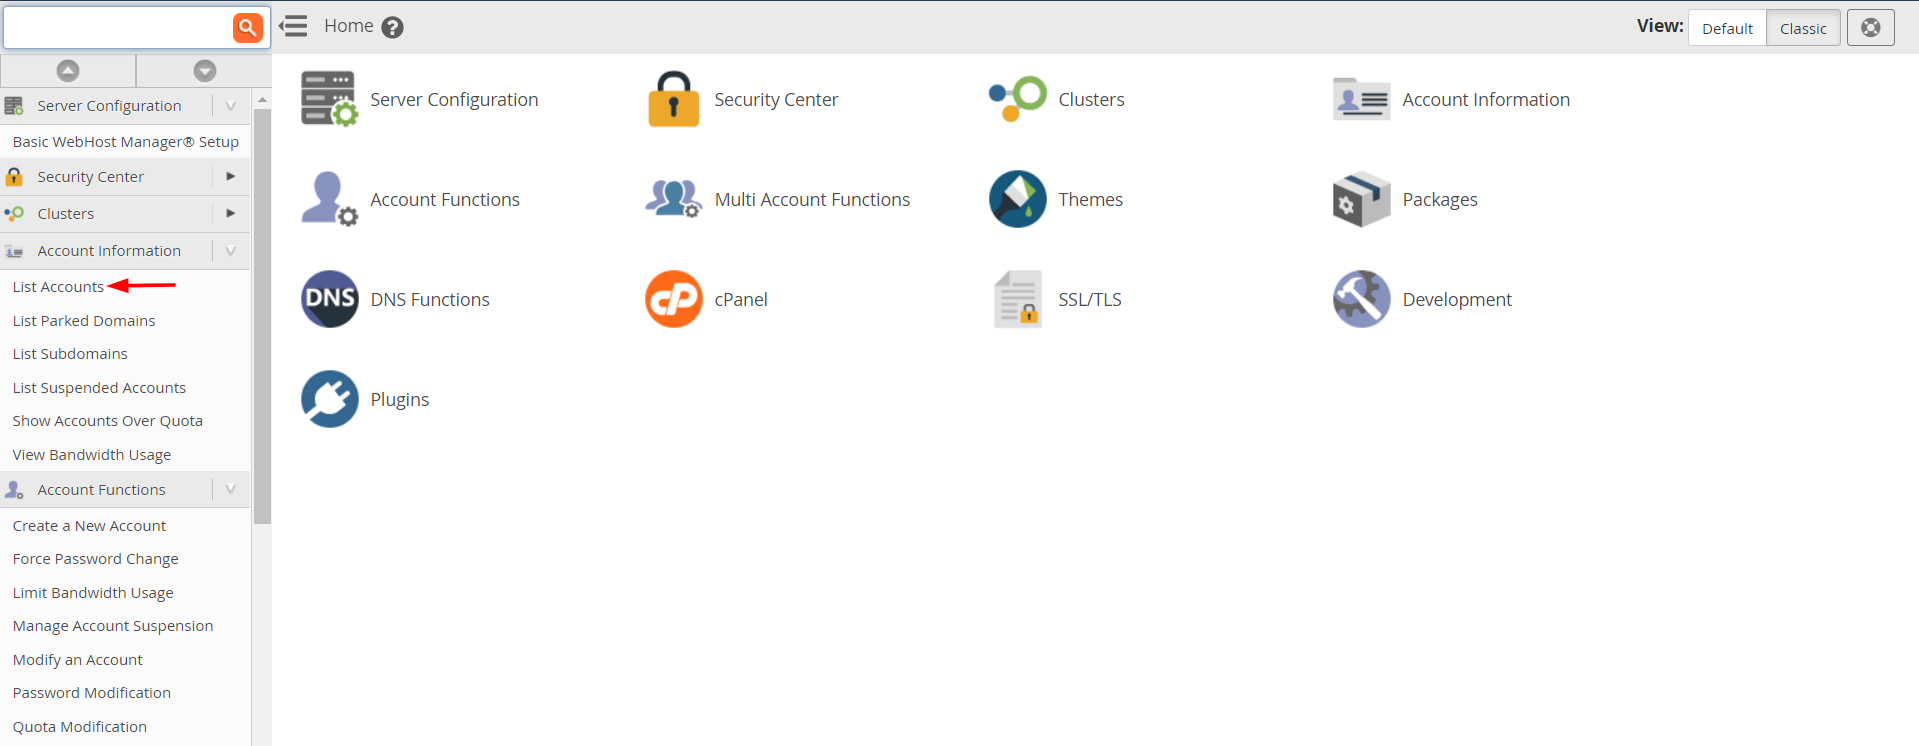Click the orange search magnifier button
Image resolution: width=1919 pixels, height=746 pixels.
[x=247, y=27]
